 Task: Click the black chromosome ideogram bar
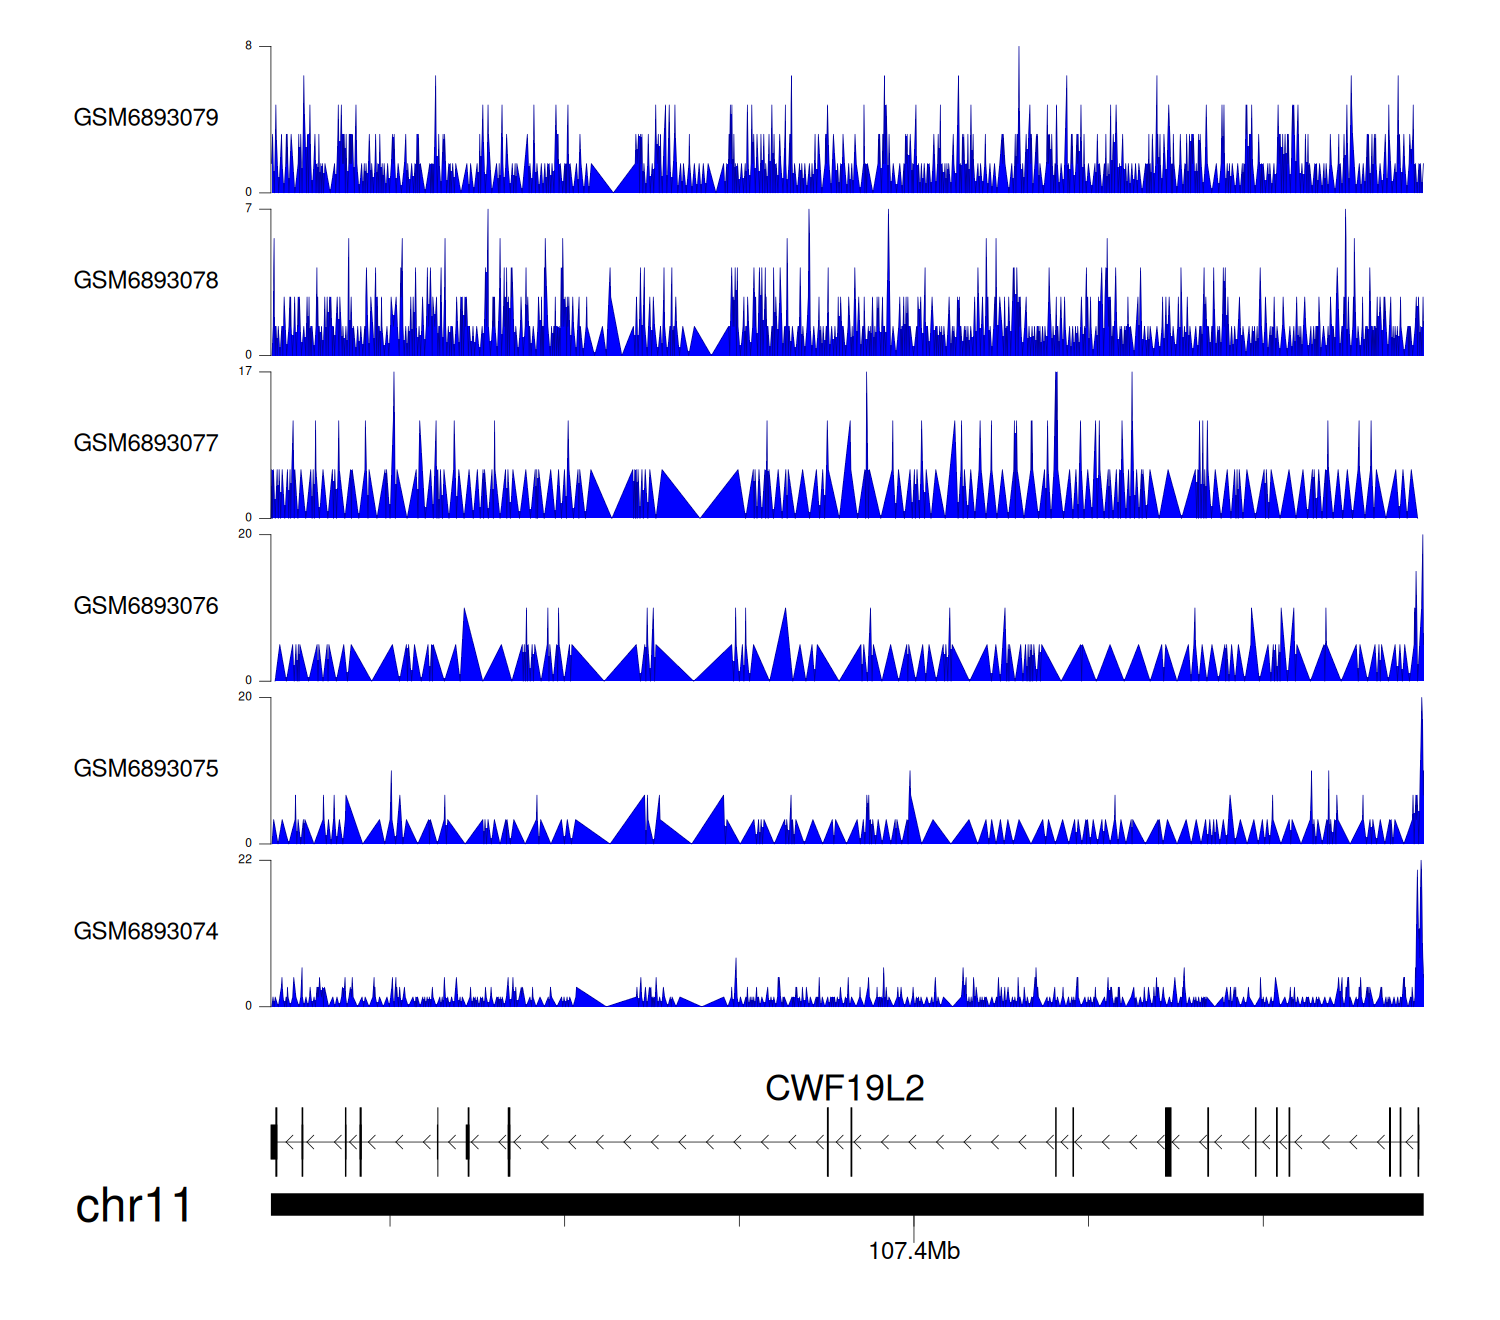(846, 1204)
